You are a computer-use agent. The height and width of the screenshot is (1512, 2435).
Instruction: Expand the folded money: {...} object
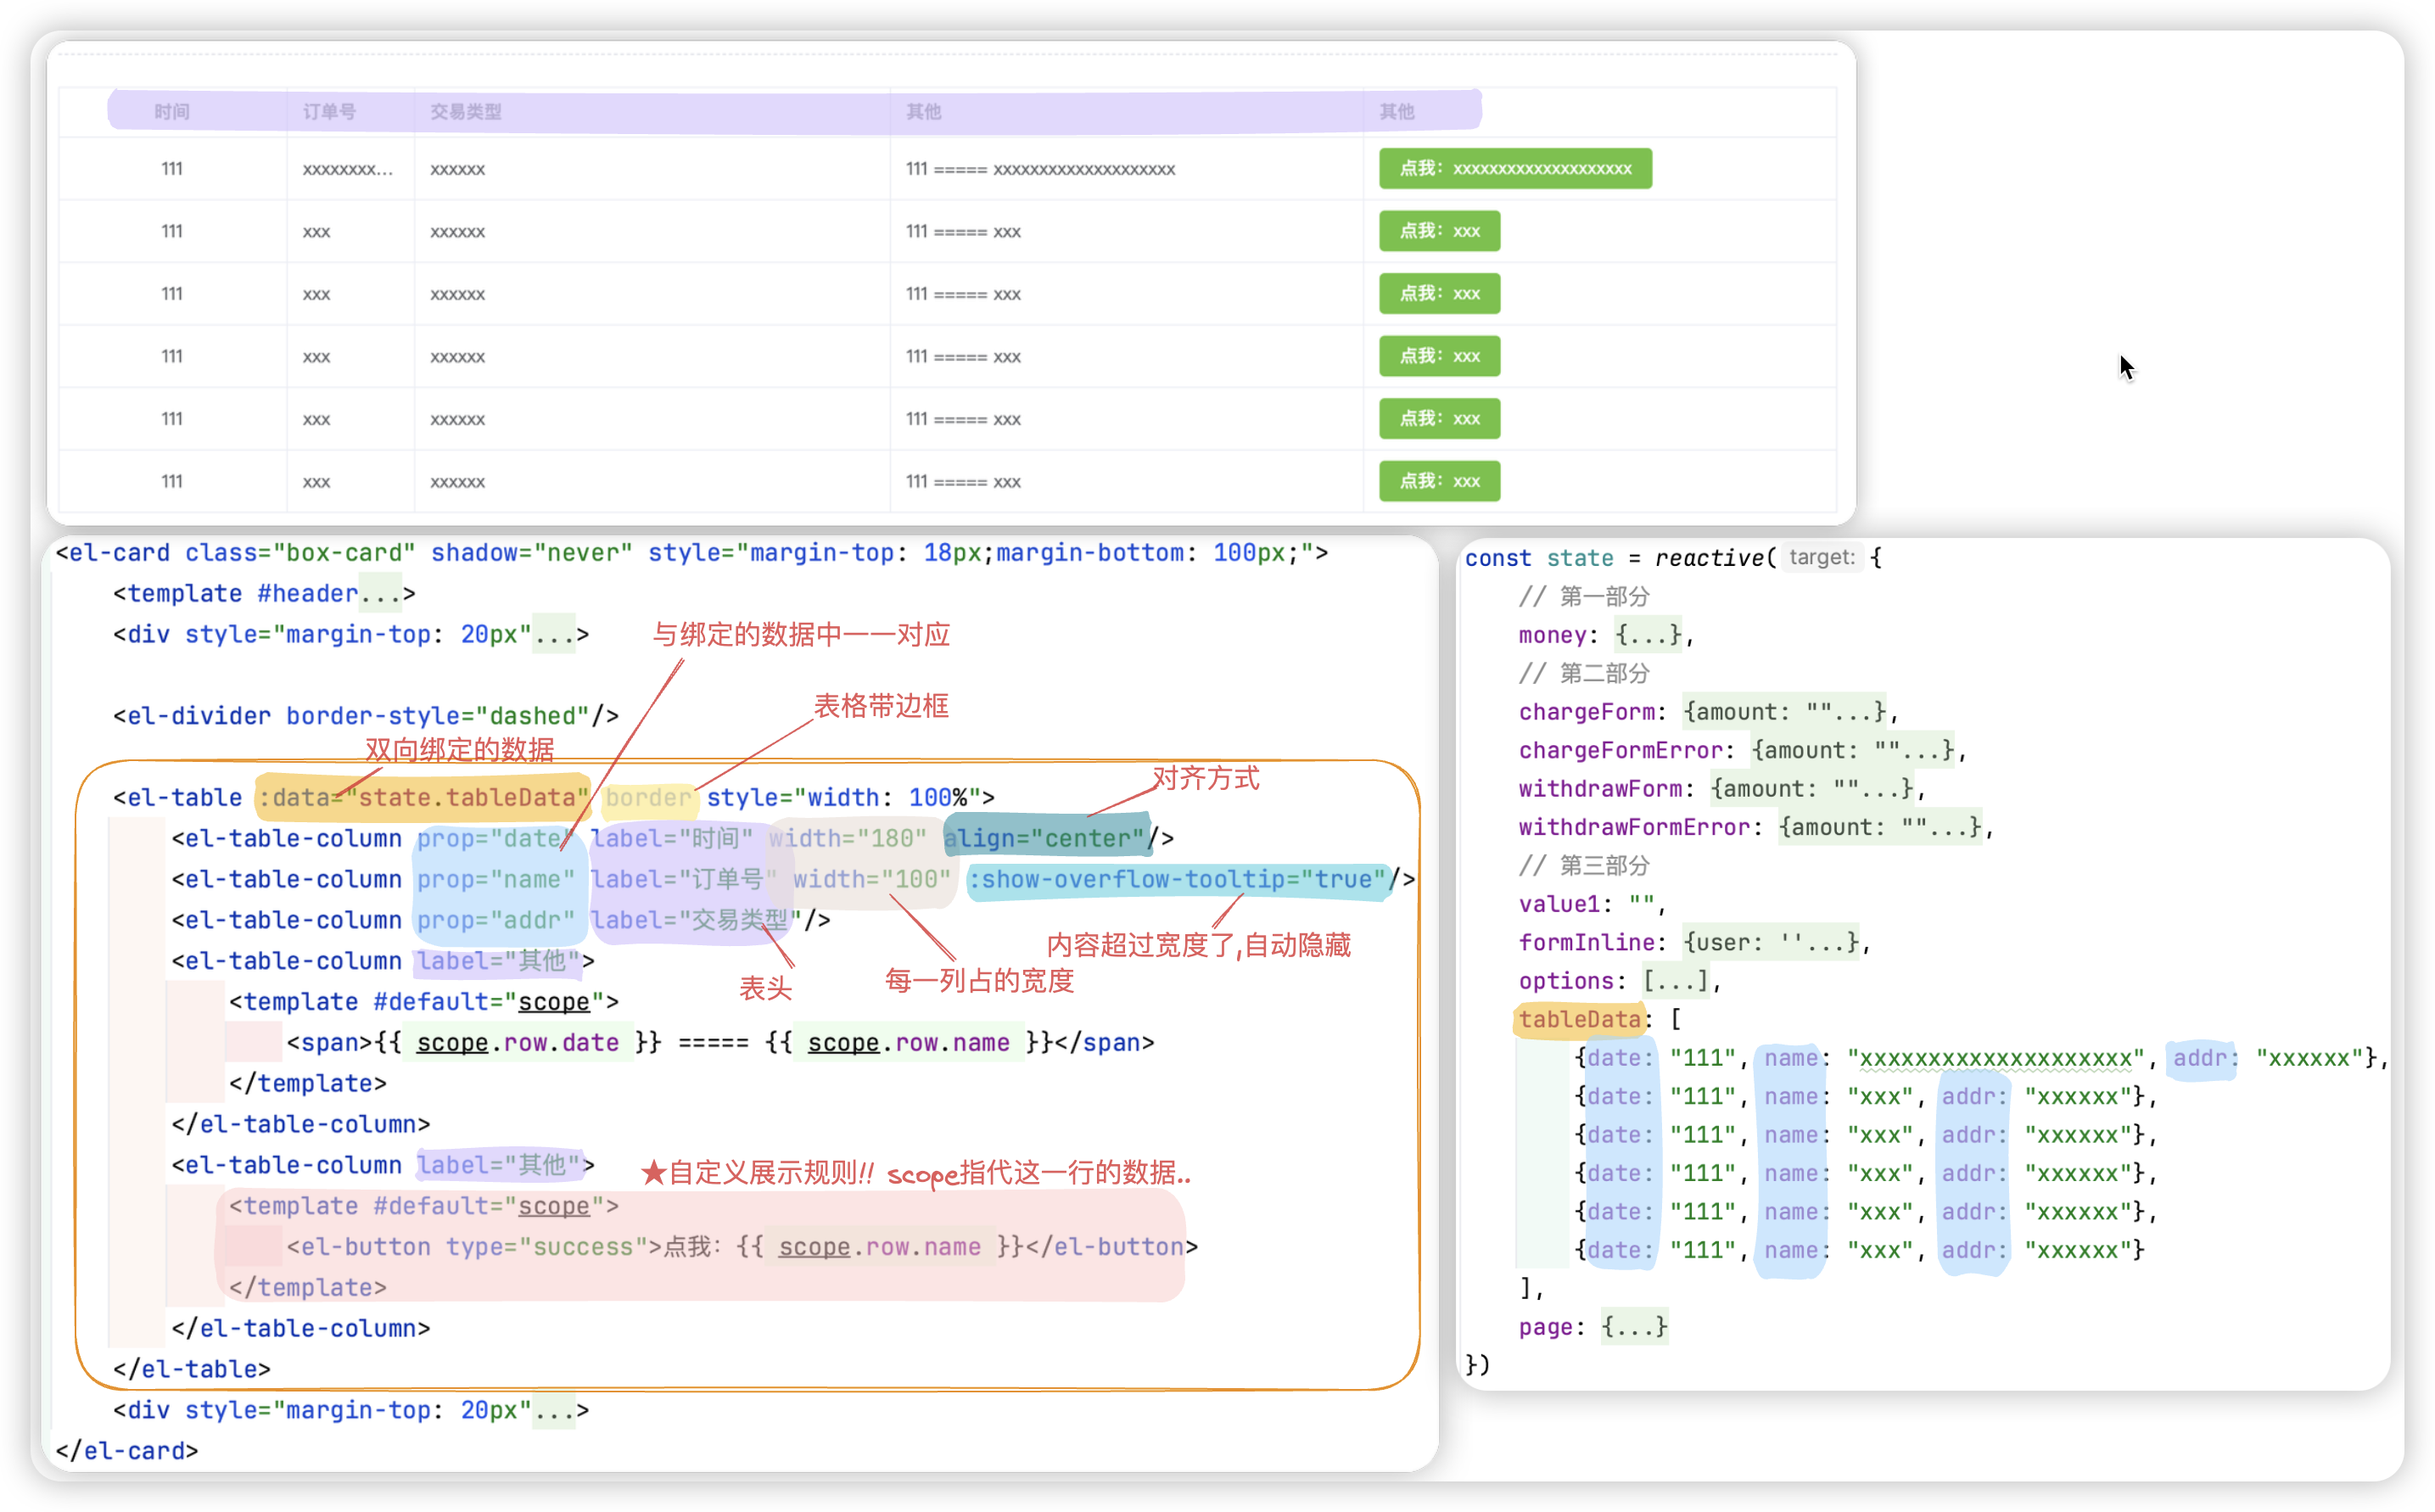coord(1648,635)
